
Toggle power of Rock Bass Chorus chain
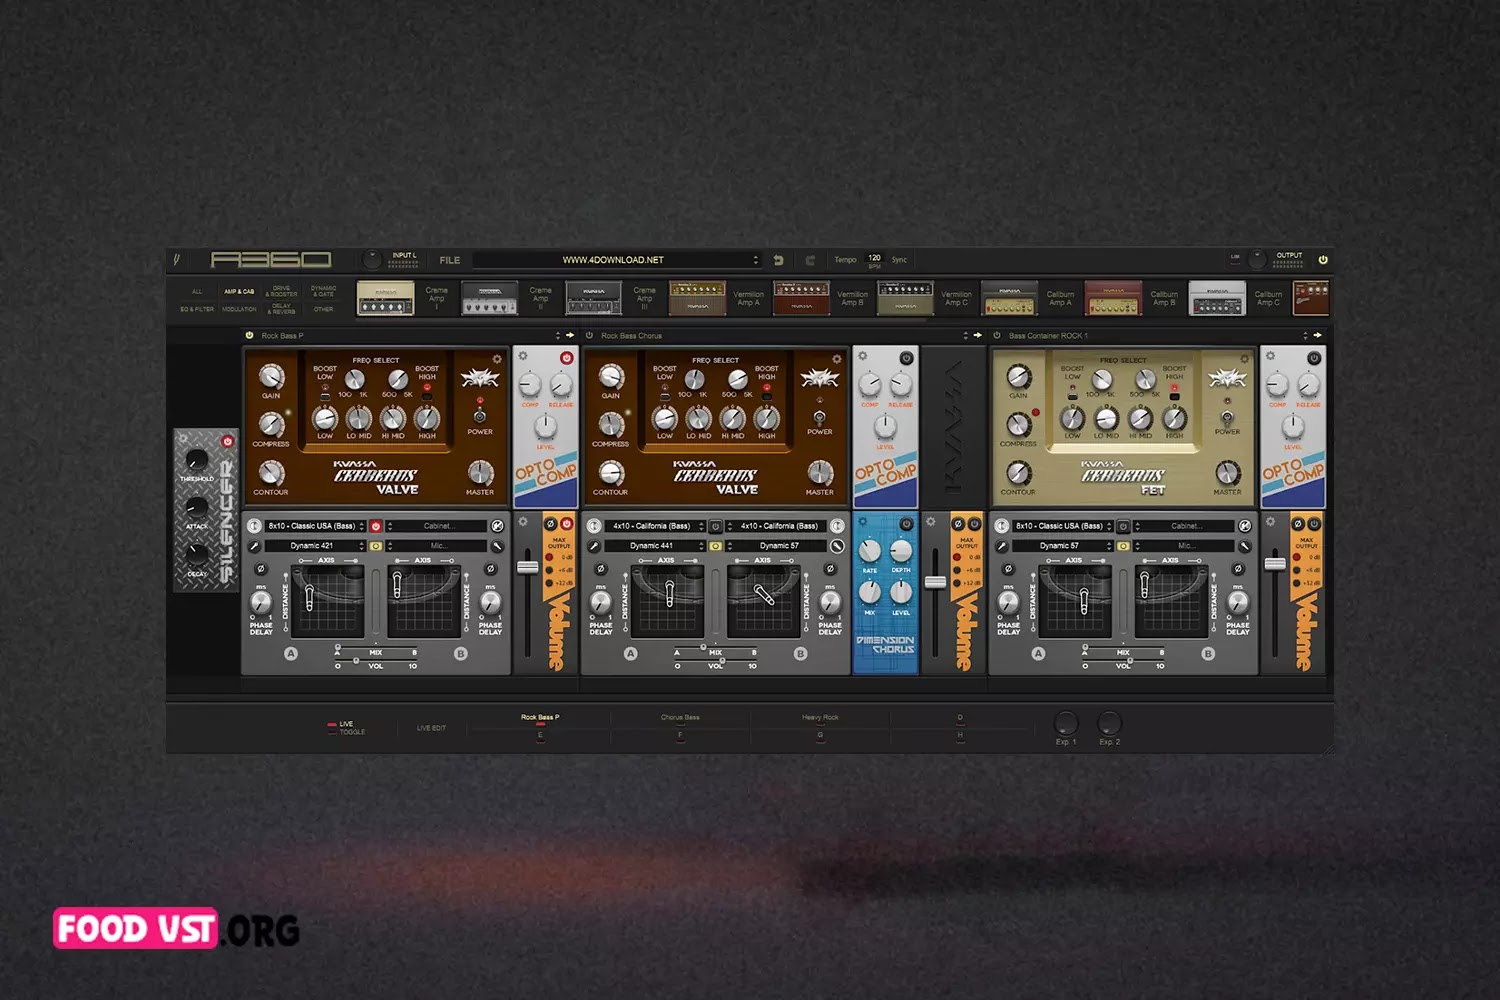click(589, 336)
